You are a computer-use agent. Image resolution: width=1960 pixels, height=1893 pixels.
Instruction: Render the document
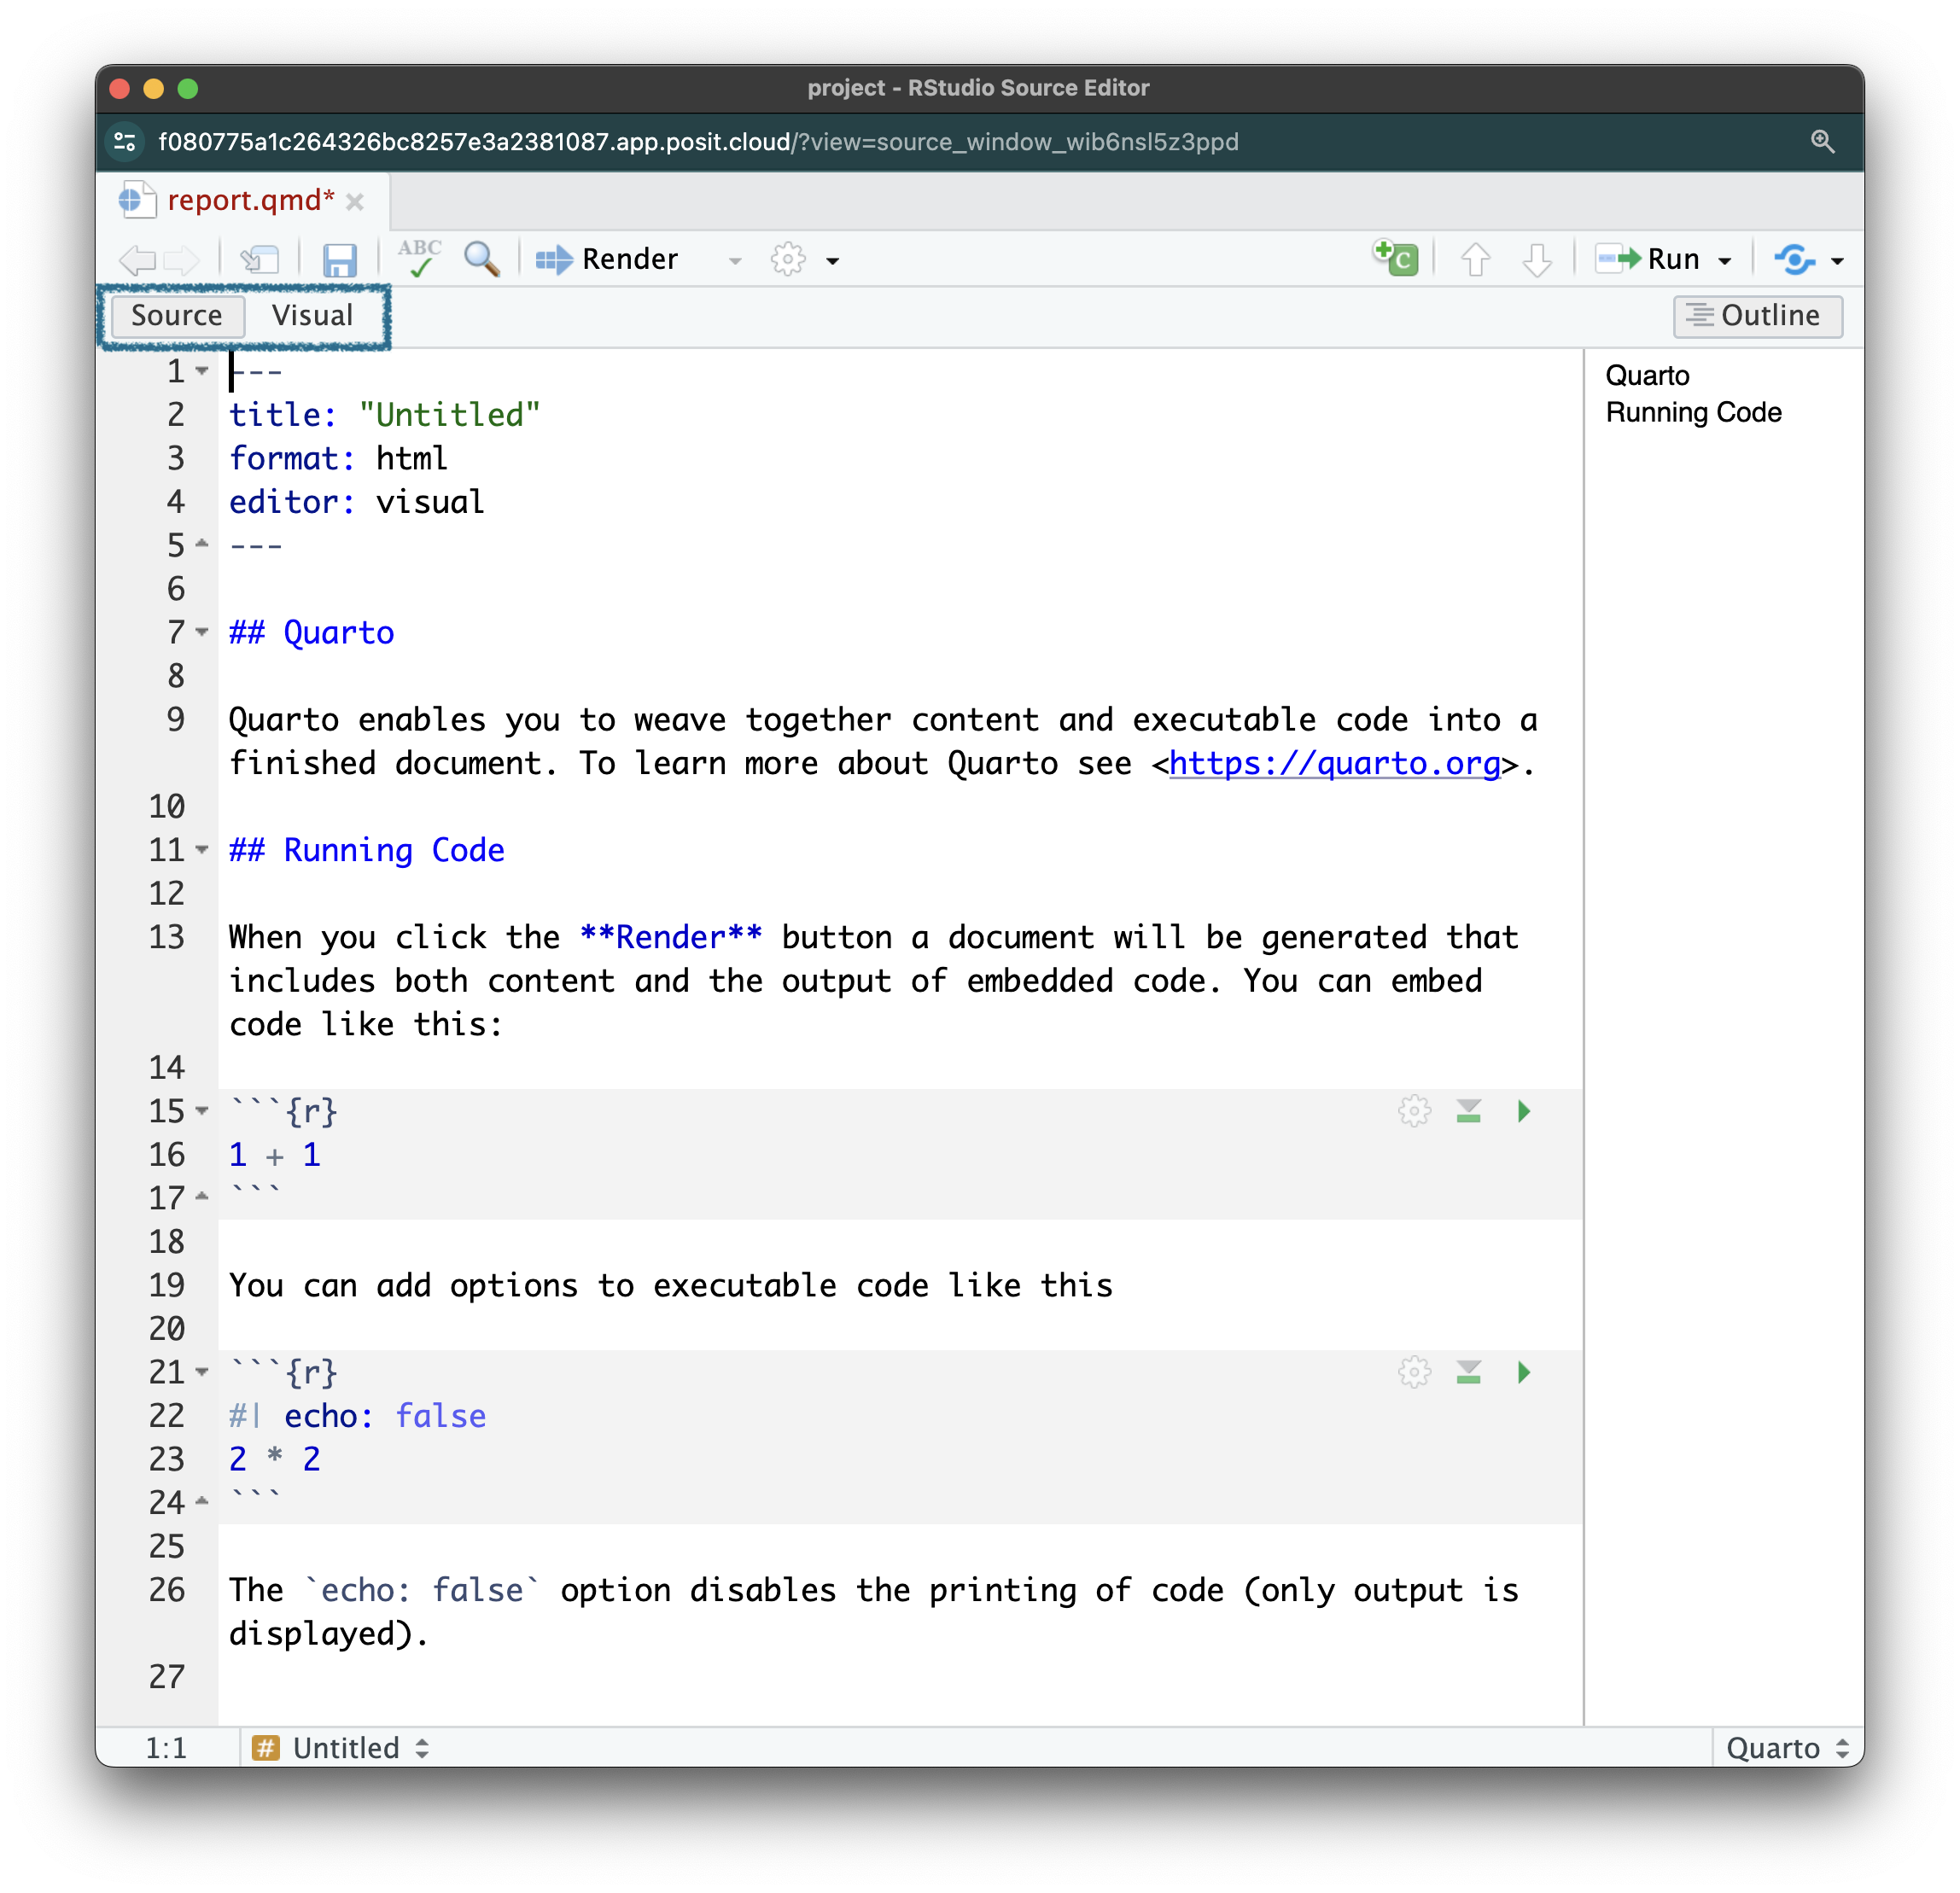point(607,260)
